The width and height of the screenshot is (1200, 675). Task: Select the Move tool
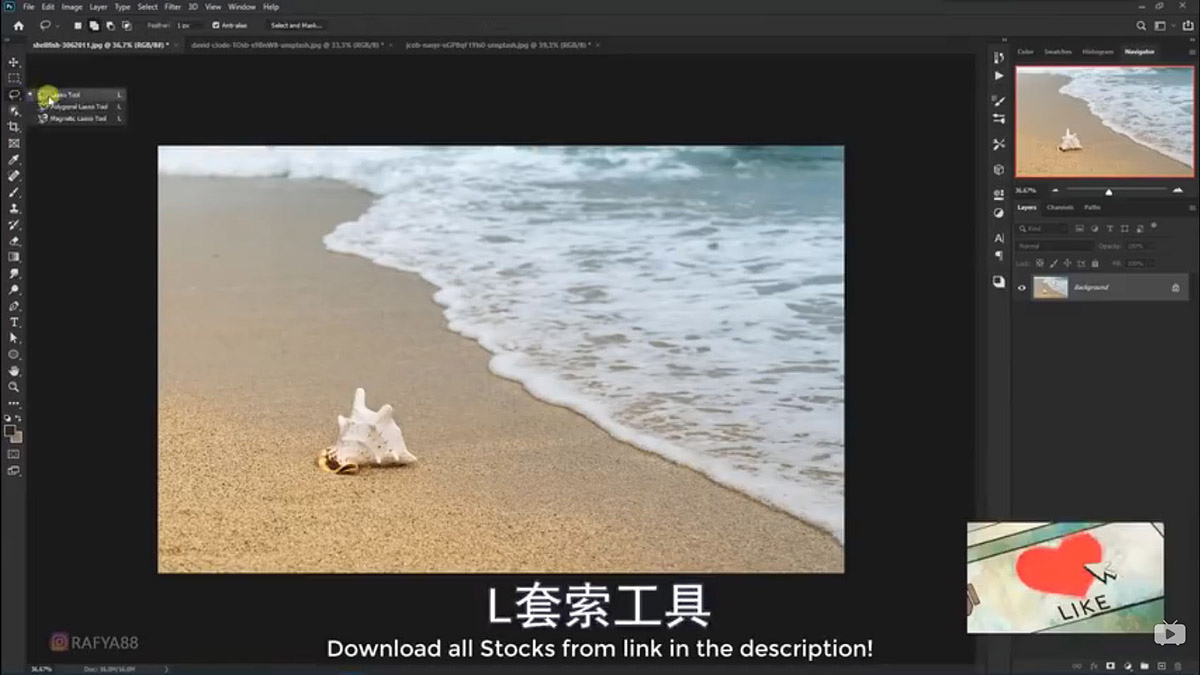(14, 60)
